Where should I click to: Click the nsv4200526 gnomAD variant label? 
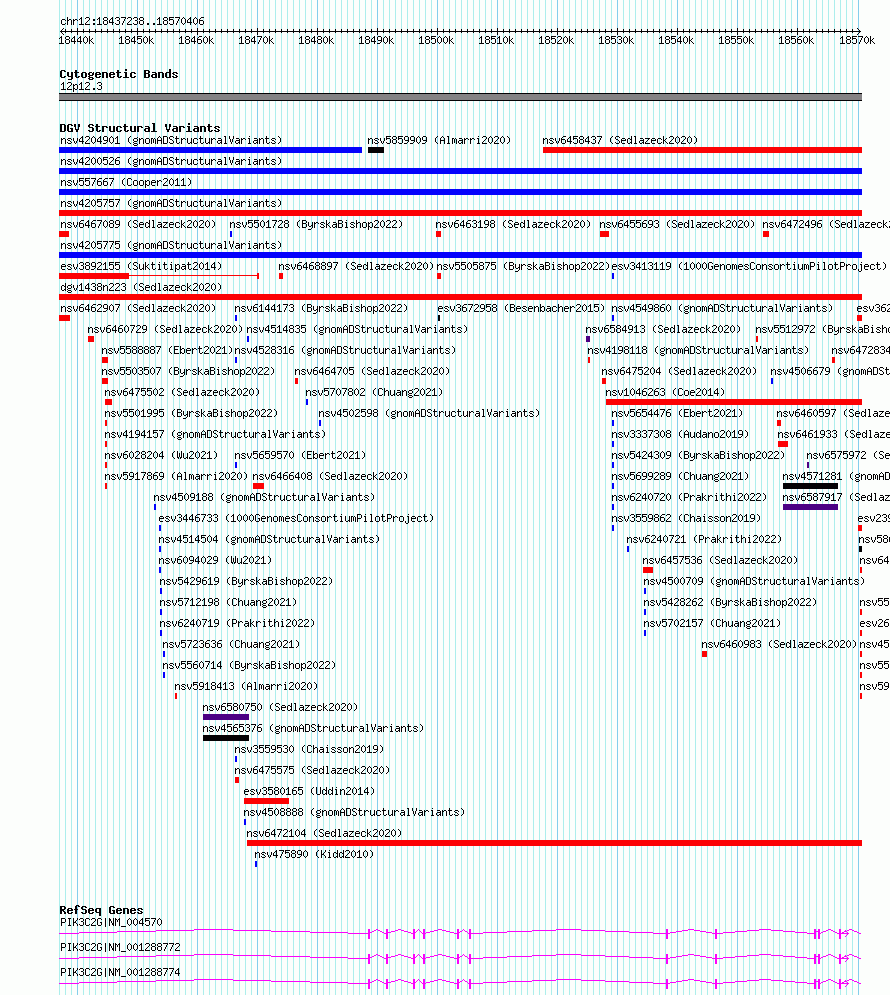coord(171,161)
